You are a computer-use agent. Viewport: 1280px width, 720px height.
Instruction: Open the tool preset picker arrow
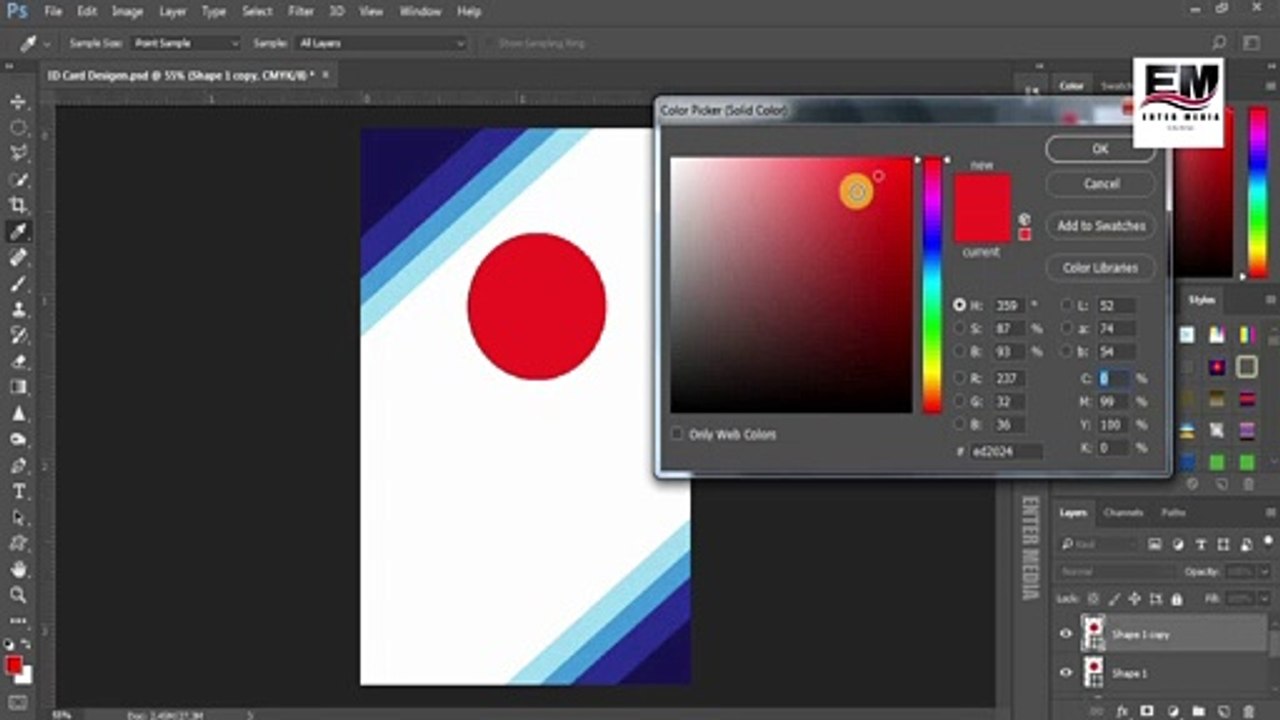click(x=46, y=44)
